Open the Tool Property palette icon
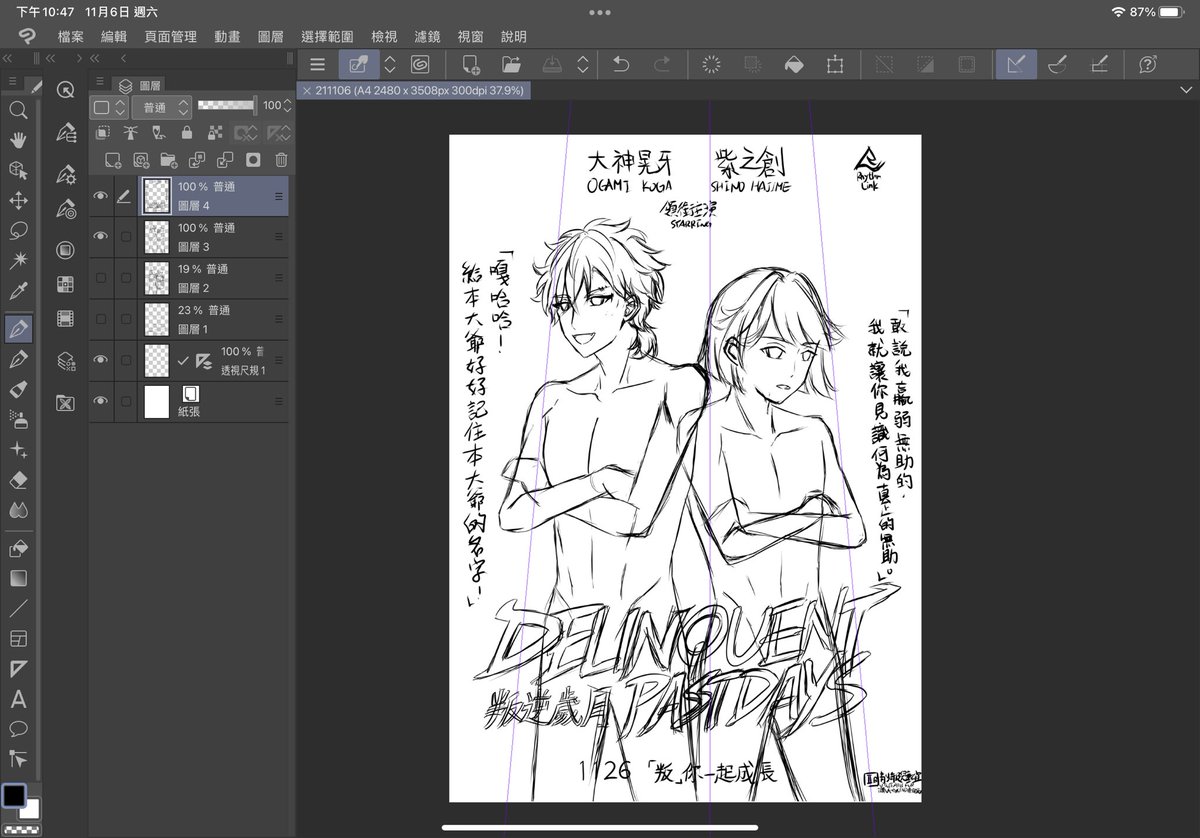 (x=65, y=174)
